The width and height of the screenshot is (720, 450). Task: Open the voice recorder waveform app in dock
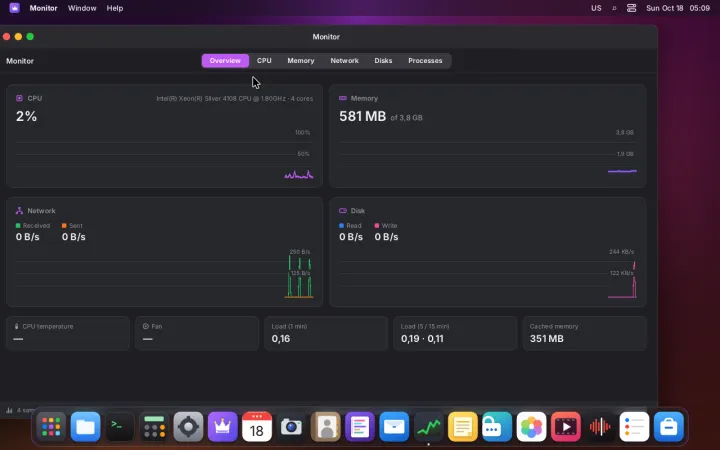tap(600, 427)
